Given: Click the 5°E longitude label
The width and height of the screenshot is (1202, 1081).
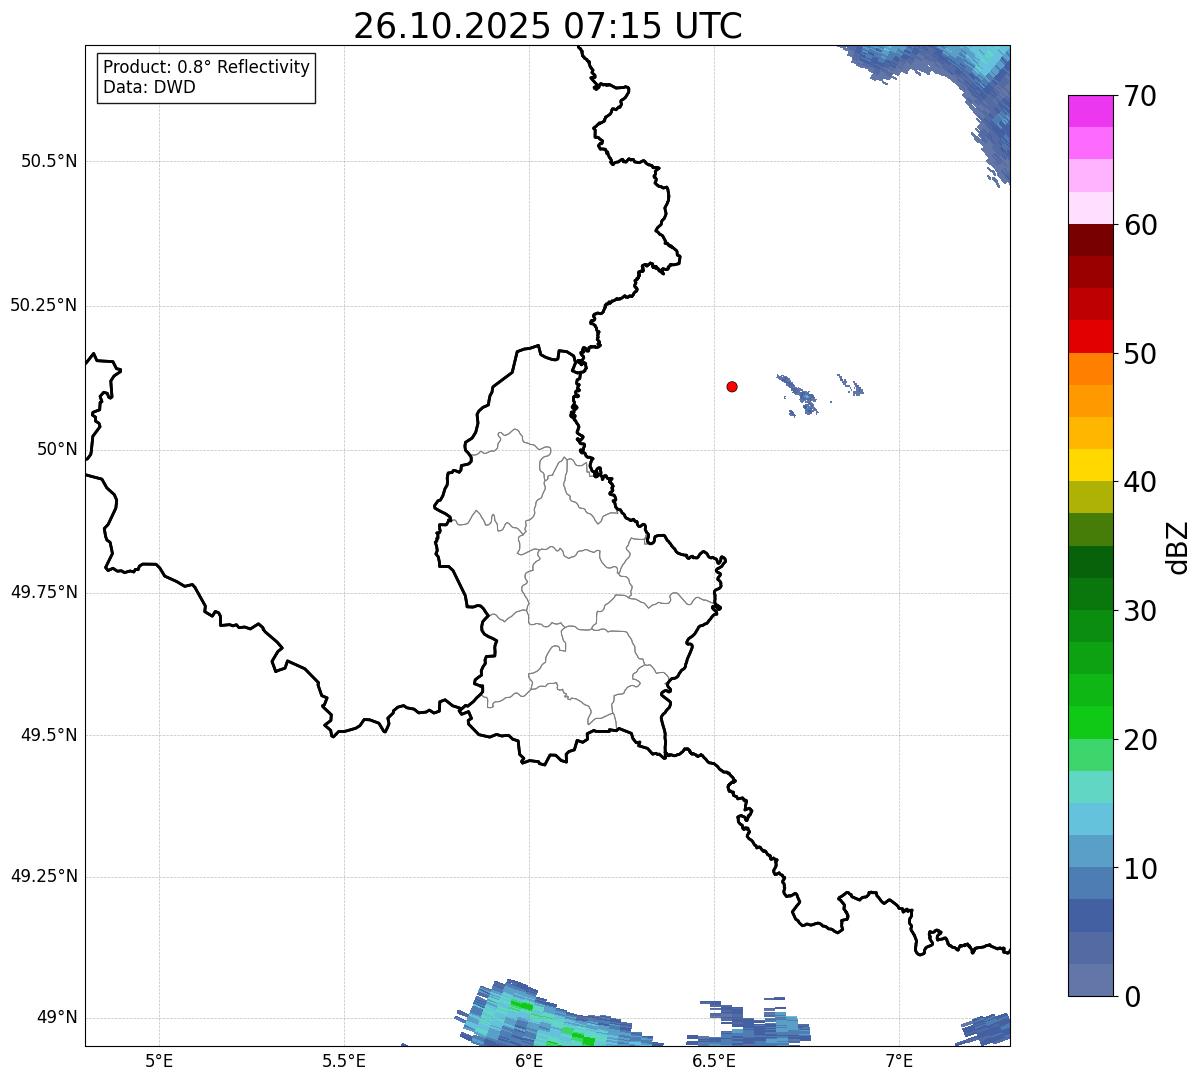Looking at the screenshot, I should pyautogui.click(x=159, y=1060).
